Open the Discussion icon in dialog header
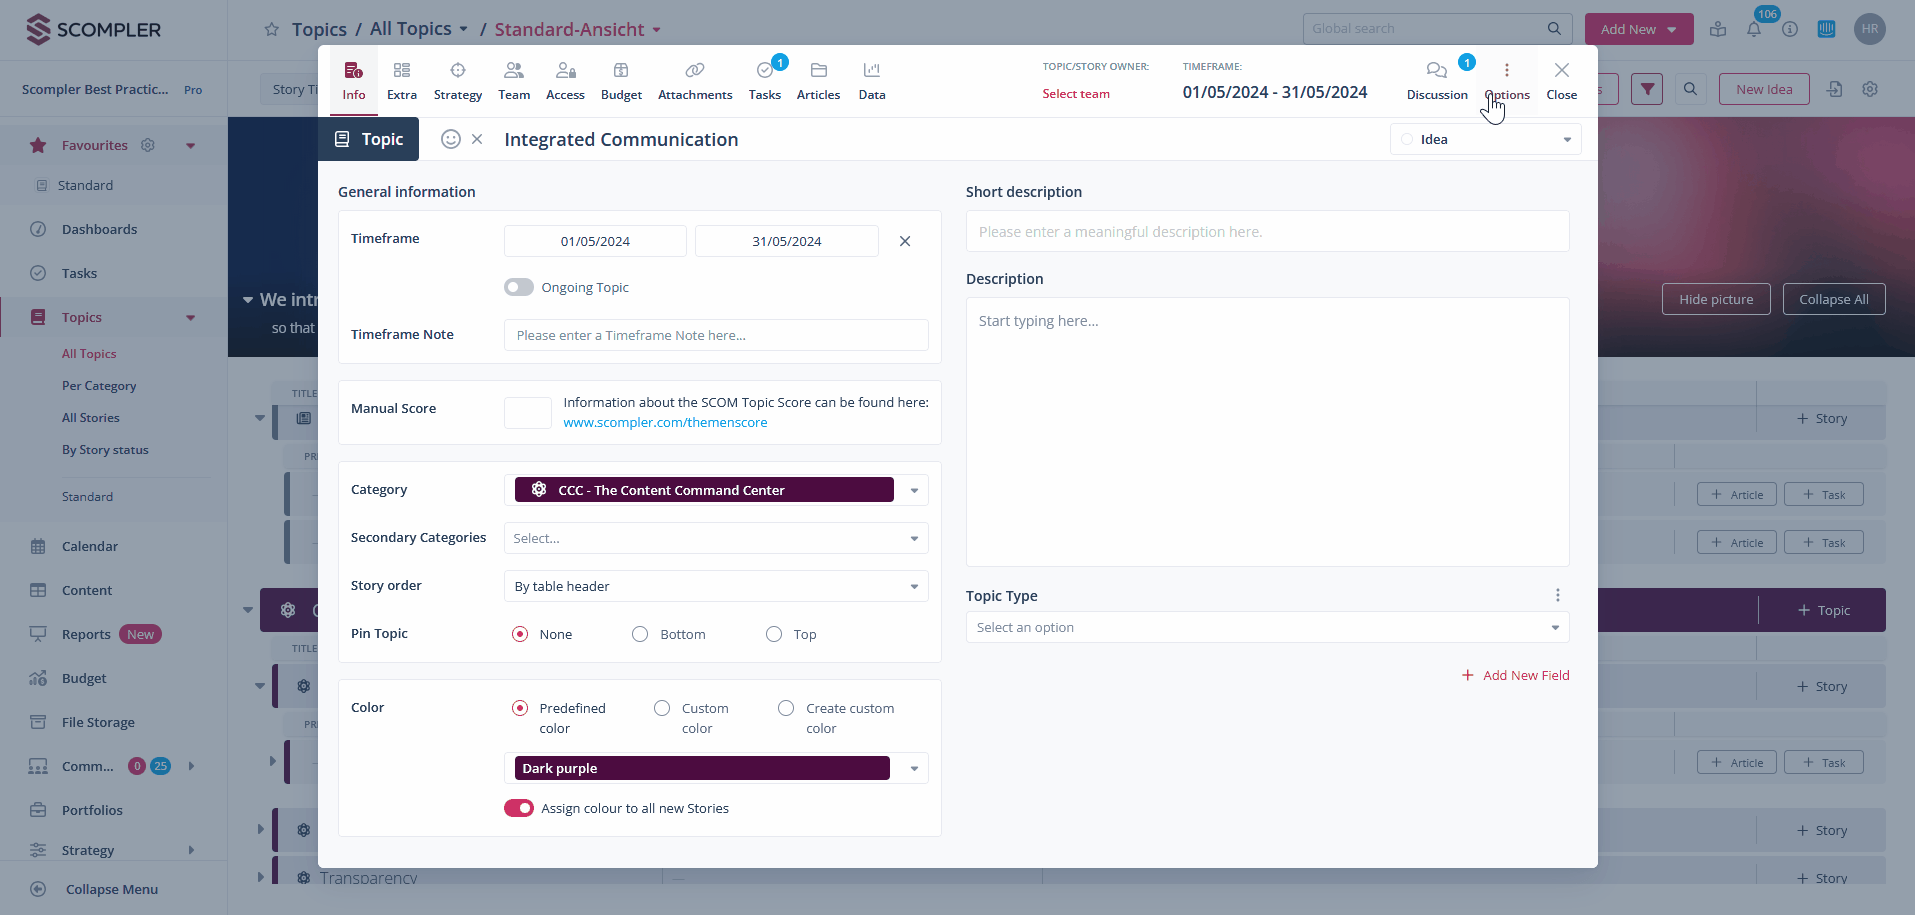 point(1436,71)
